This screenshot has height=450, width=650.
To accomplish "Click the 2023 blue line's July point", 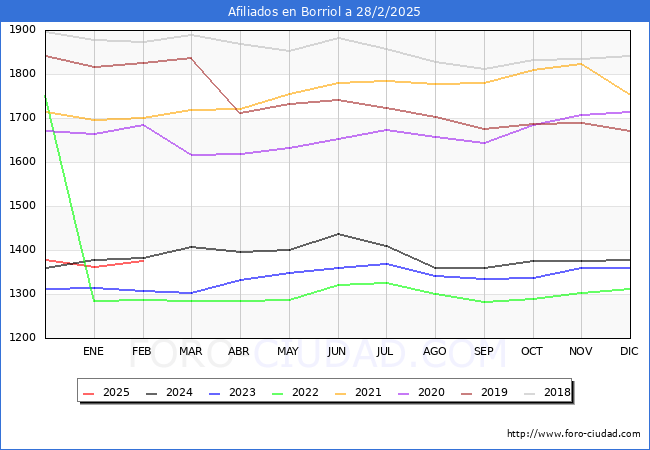I will [x=387, y=264].
